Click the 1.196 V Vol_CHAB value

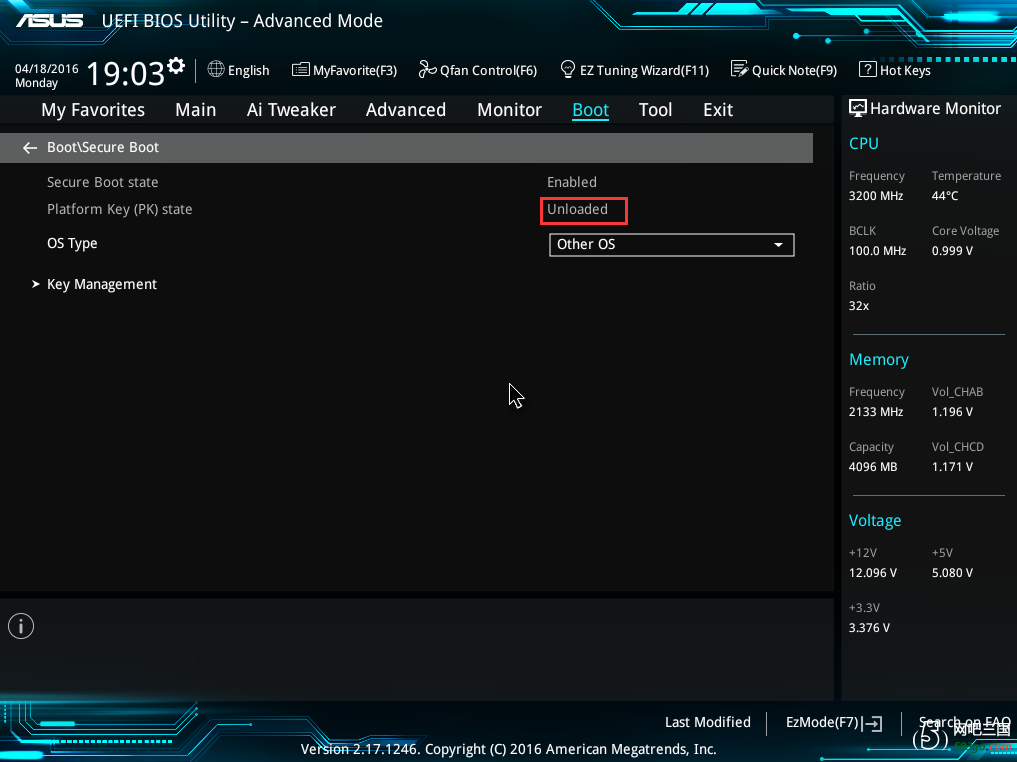pos(952,412)
